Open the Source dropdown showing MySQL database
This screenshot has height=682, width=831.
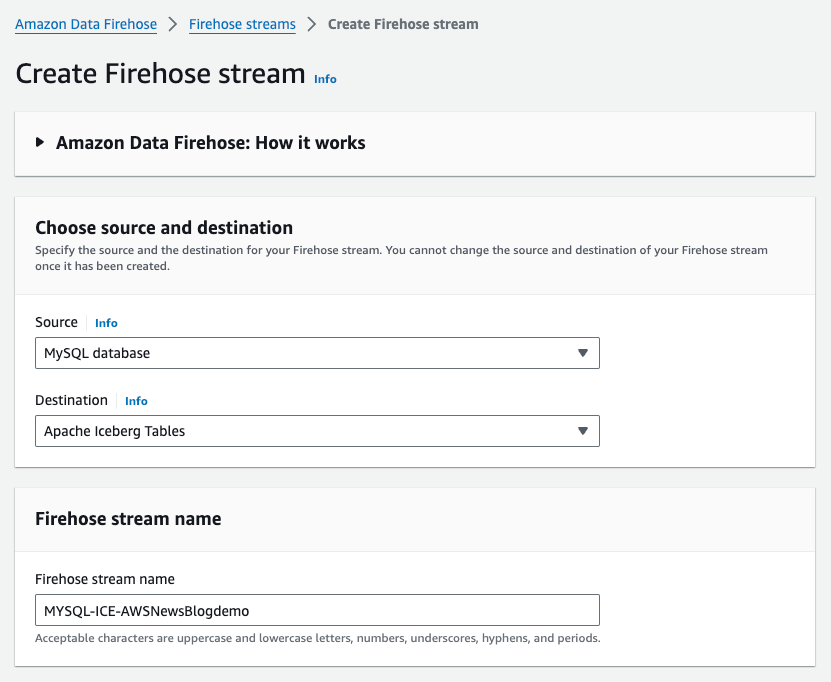coord(300,353)
